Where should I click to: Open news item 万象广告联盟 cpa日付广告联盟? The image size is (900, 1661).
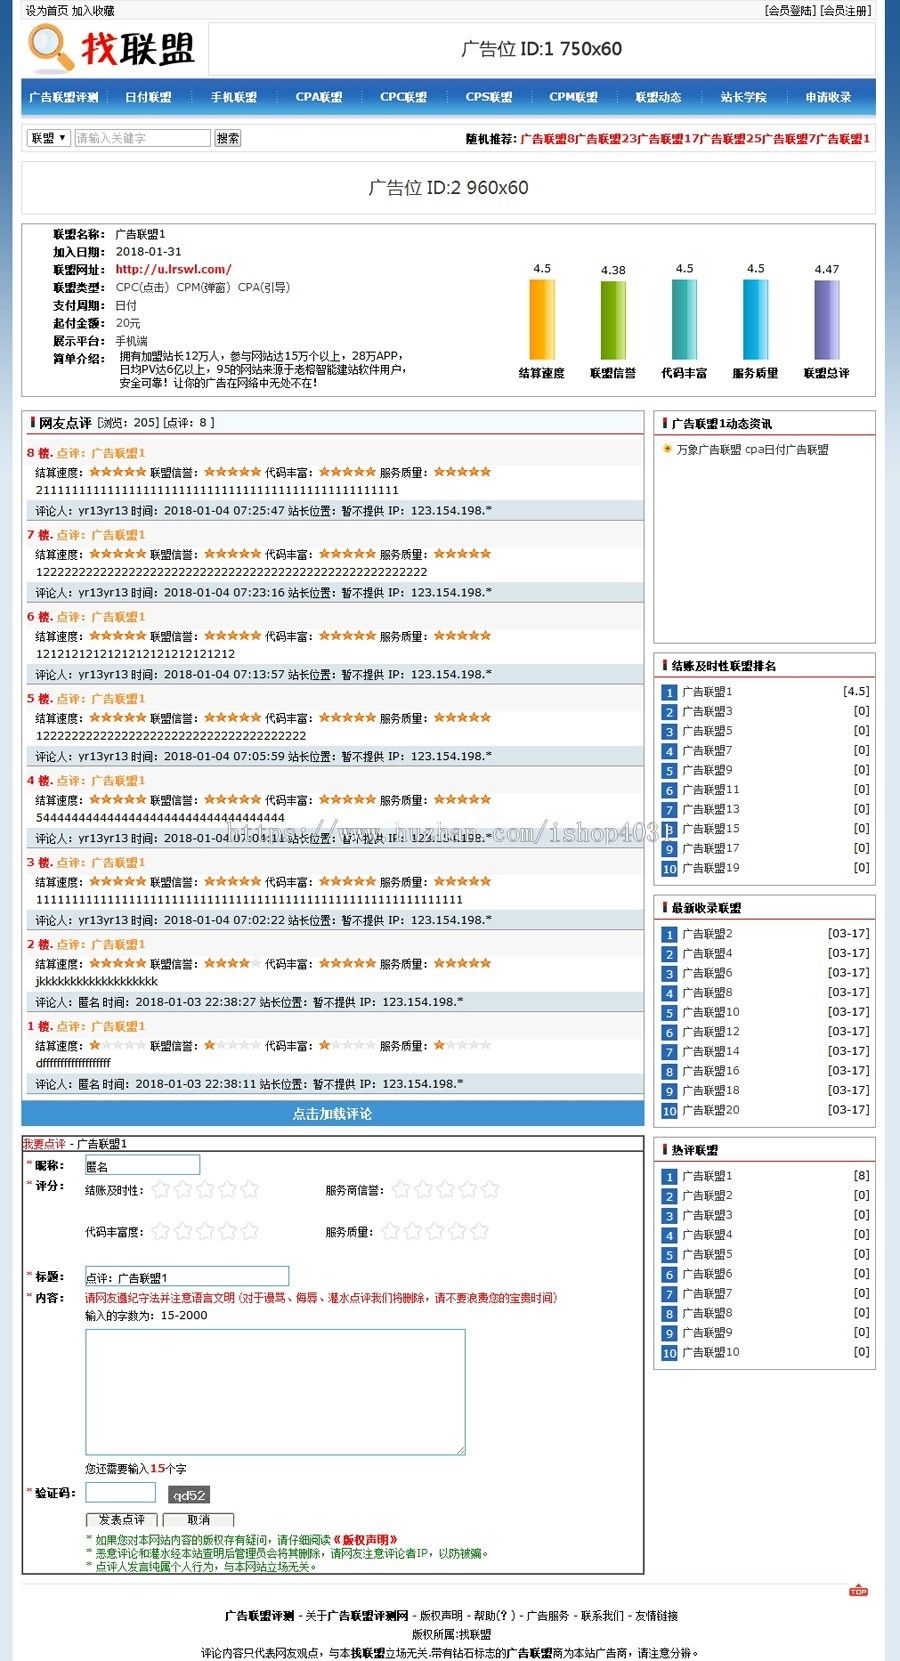tap(752, 450)
